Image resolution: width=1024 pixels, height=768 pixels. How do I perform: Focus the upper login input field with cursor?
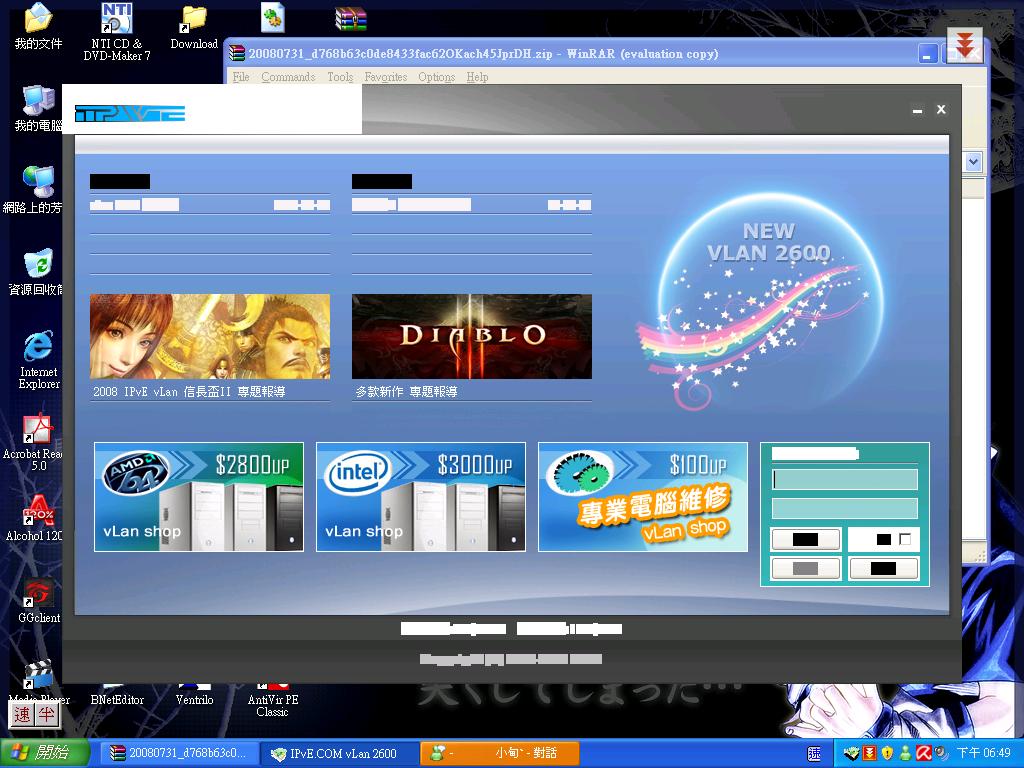[x=845, y=479]
